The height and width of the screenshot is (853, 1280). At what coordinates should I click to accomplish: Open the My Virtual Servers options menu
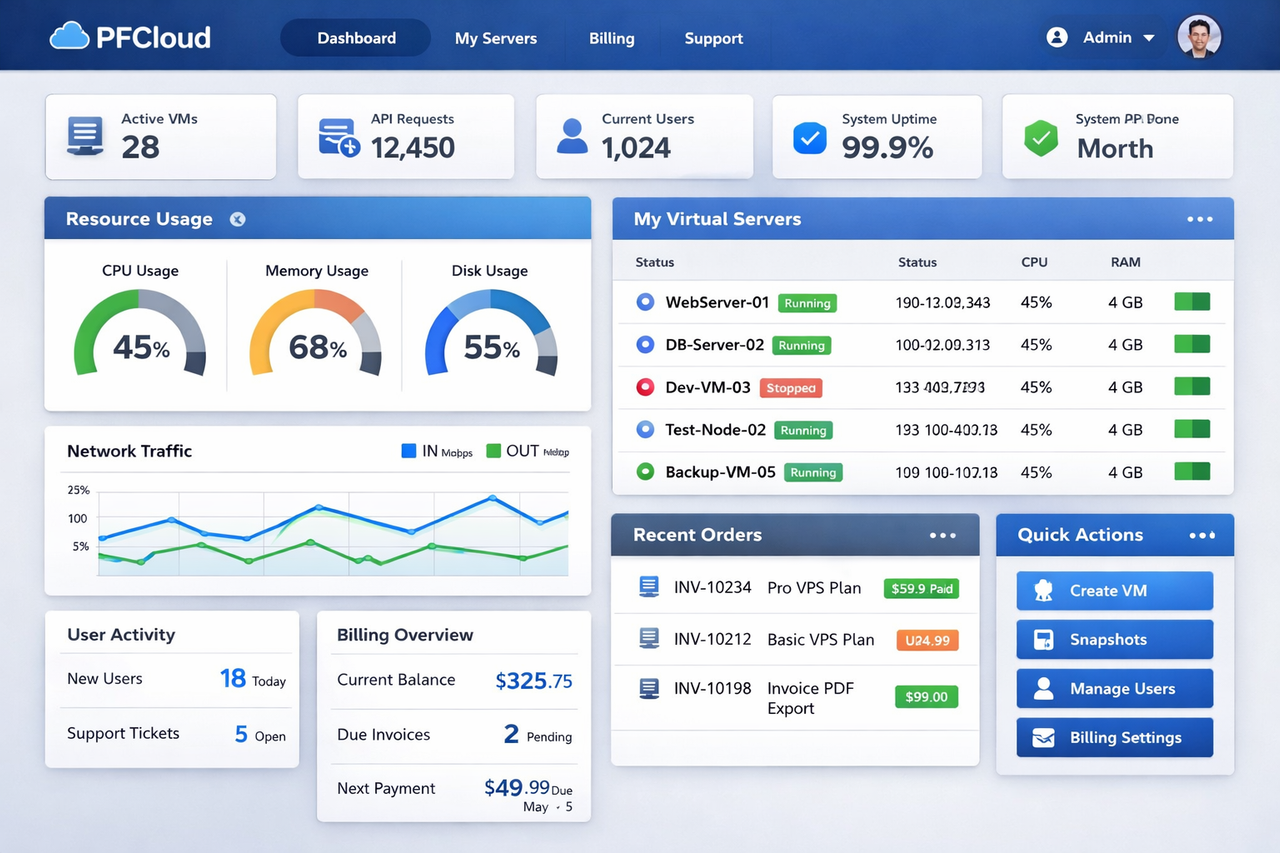tap(1200, 218)
